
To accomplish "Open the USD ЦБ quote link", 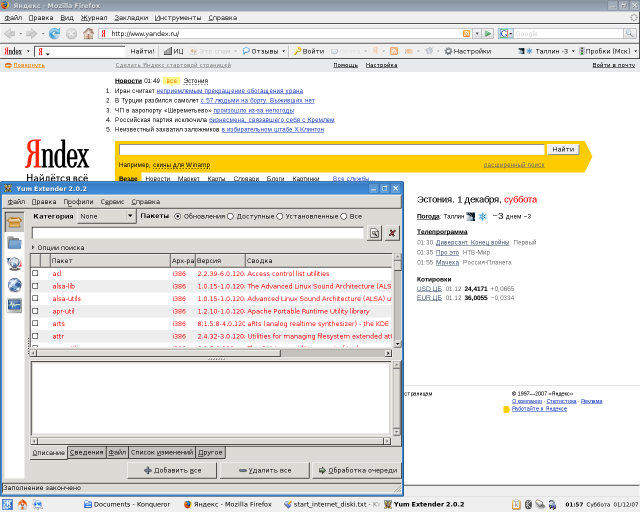I will click(429, 289).
